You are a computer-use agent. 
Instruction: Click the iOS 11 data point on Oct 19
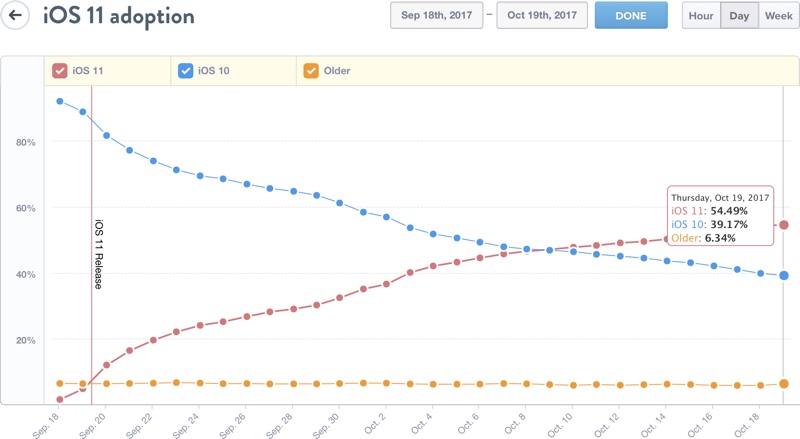[784, 225]
